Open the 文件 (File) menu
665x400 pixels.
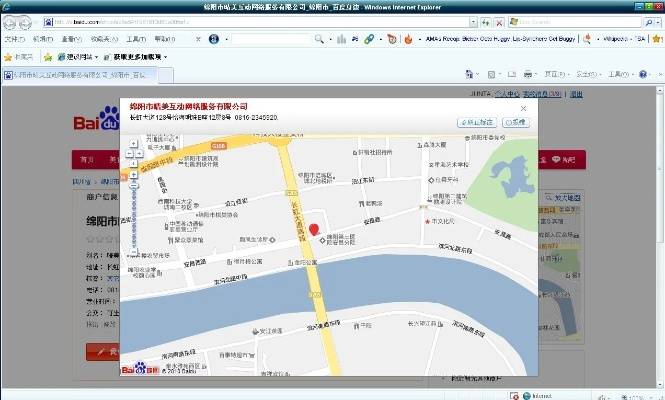[14, 39]
